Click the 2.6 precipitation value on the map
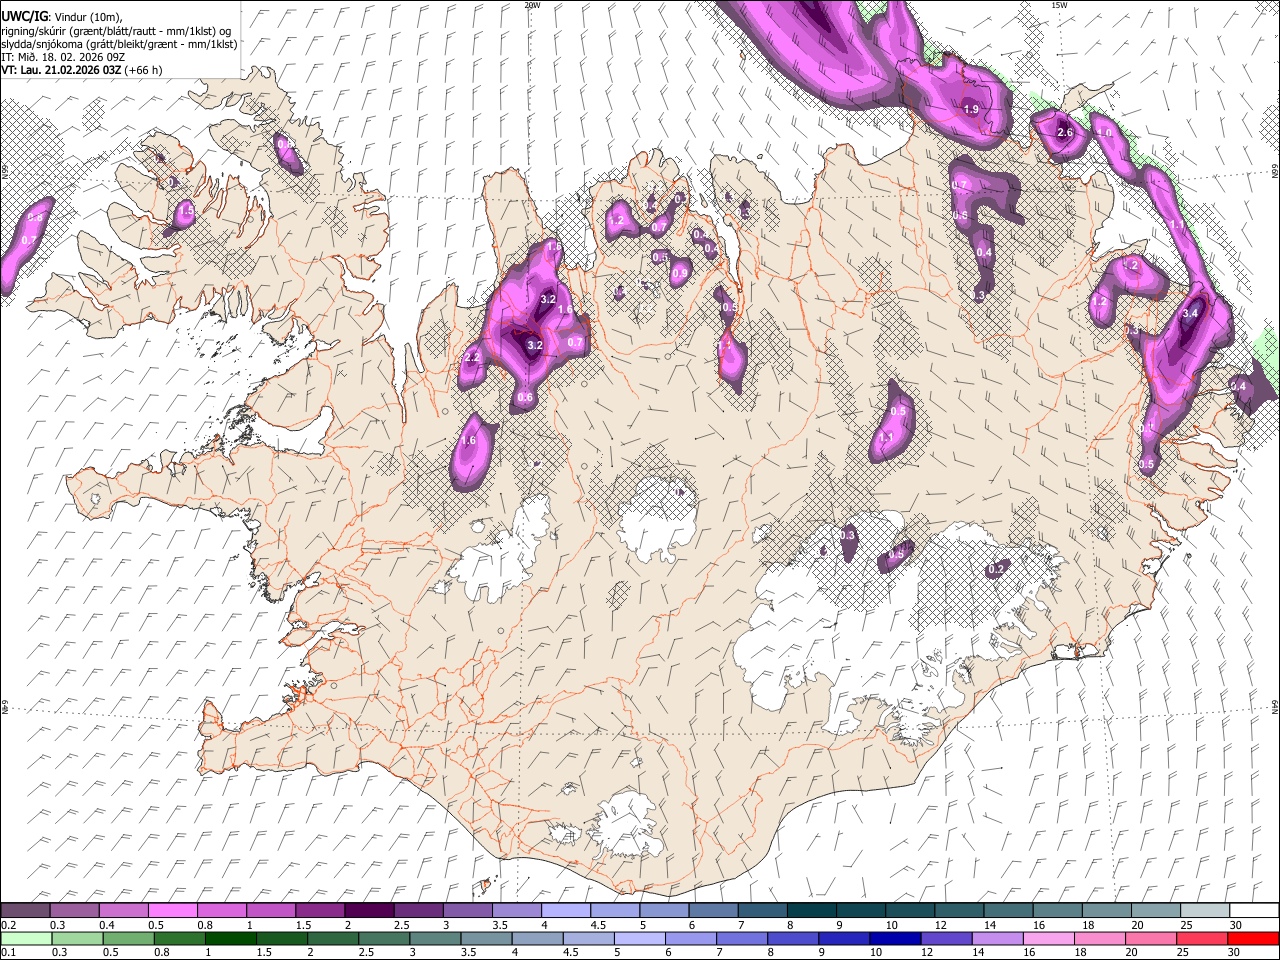This screenshot has width=1280, height=960. coord(1065,132)
